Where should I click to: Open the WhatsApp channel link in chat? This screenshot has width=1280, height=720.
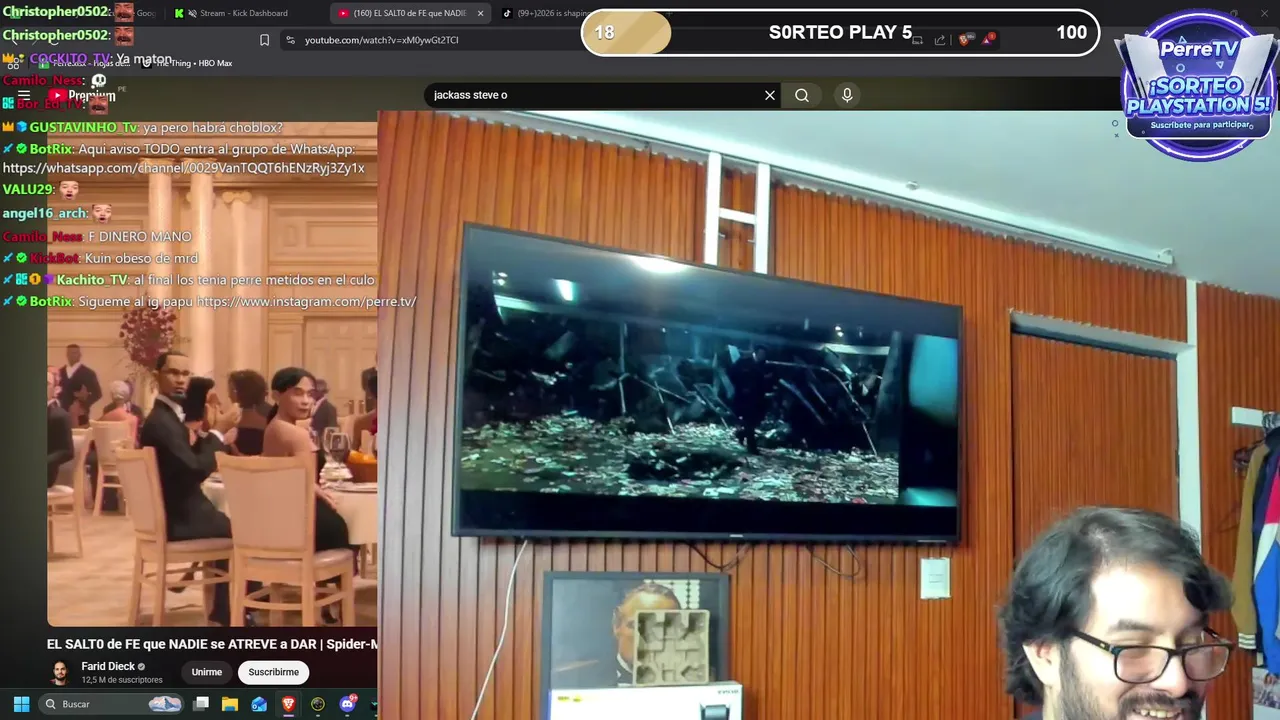(183, 168)
